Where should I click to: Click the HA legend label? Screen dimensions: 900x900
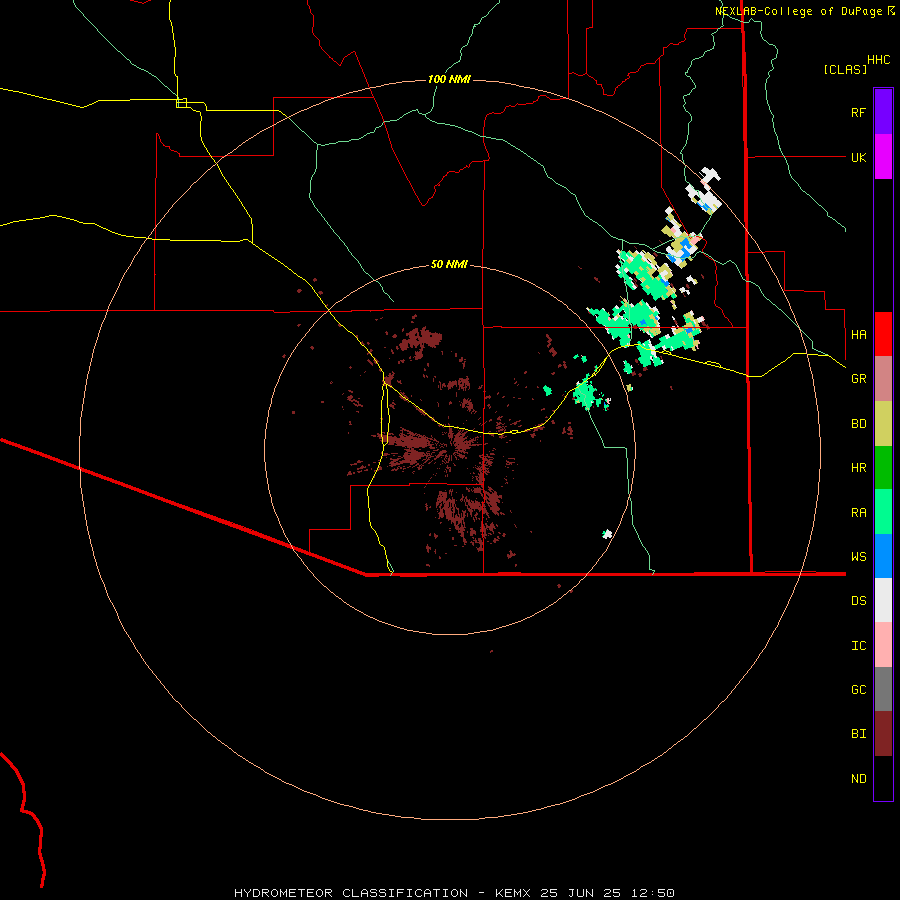pyautogui.click(x=858, y=335)
